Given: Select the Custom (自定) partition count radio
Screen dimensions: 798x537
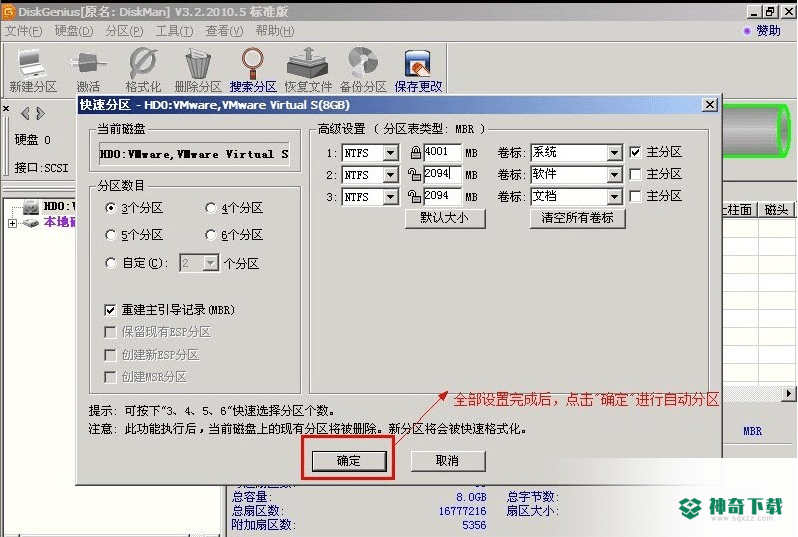Looking at the screenshot, I should click(110, 263).
